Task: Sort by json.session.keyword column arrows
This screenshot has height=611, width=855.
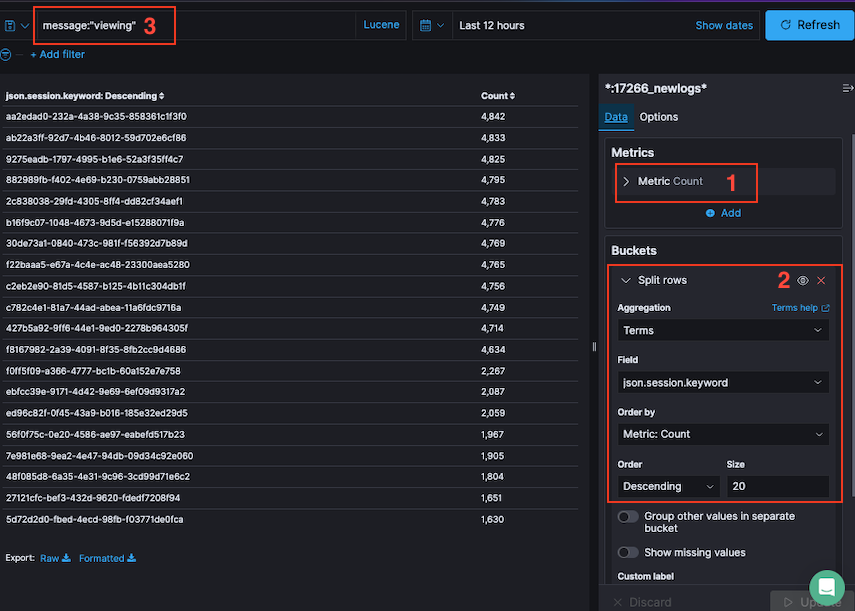Action: [x=161, y=96]
